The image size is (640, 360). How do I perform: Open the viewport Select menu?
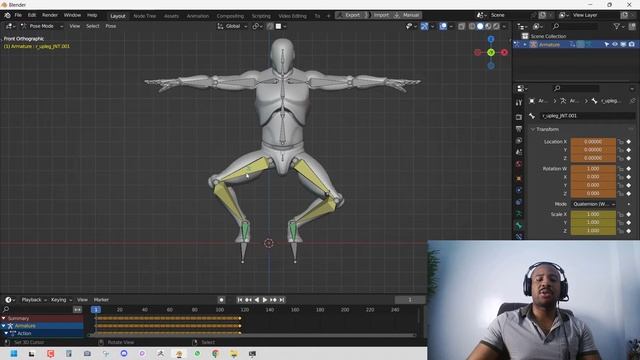93,26
